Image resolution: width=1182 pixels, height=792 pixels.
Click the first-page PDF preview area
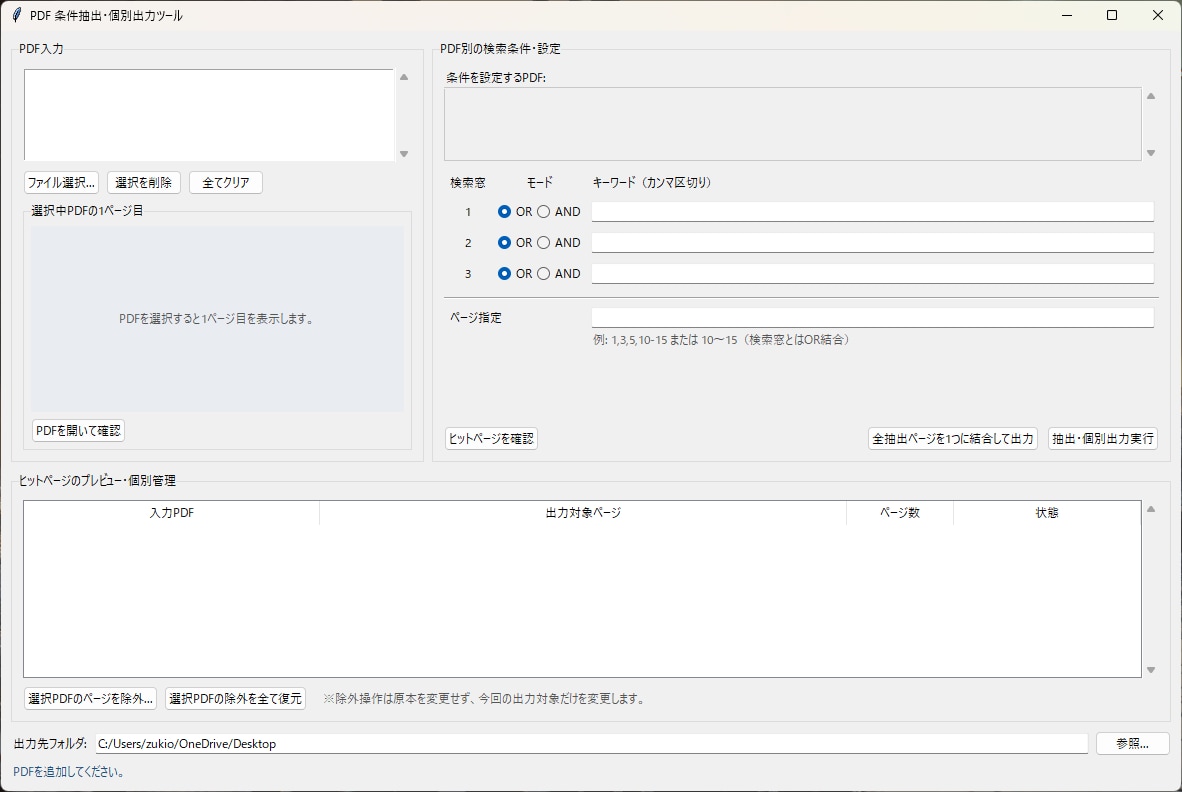click(217, 319)
